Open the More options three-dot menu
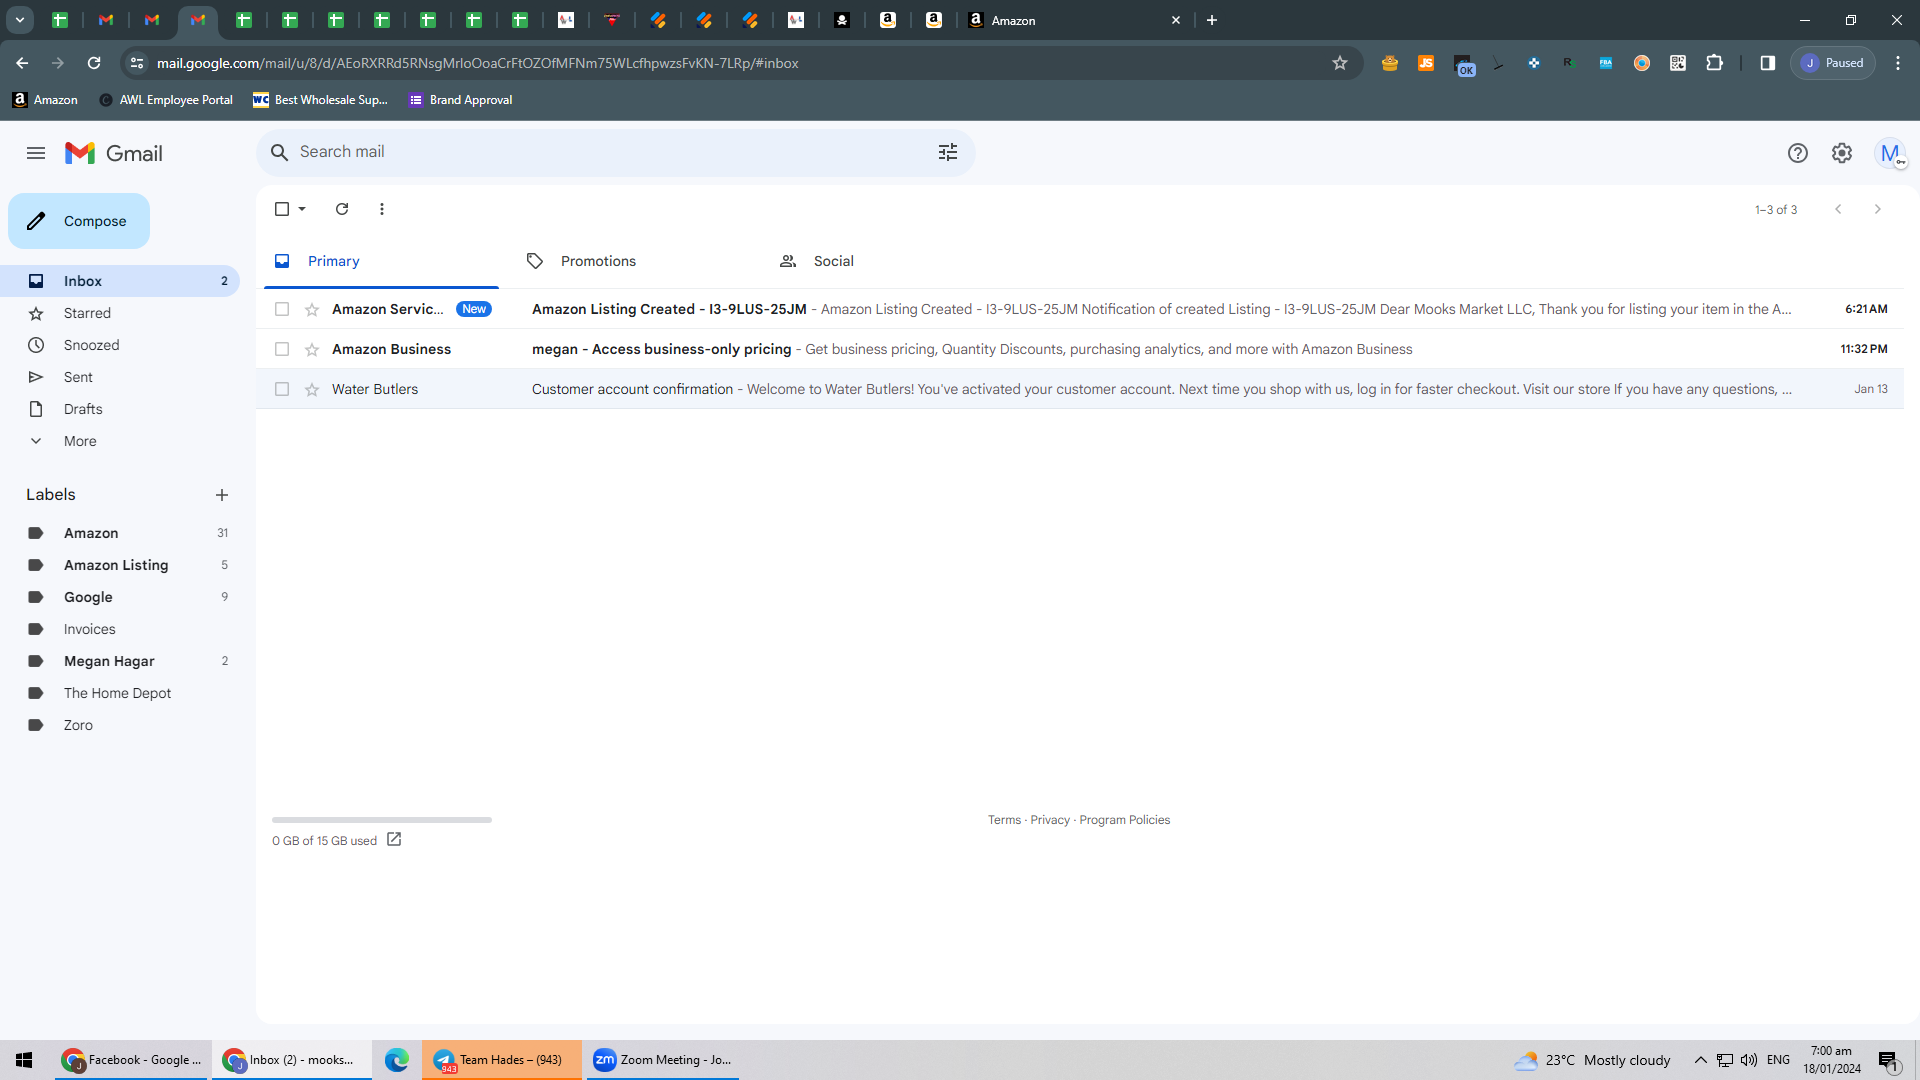This screenshot has height=1080, width=1920. 382,209
